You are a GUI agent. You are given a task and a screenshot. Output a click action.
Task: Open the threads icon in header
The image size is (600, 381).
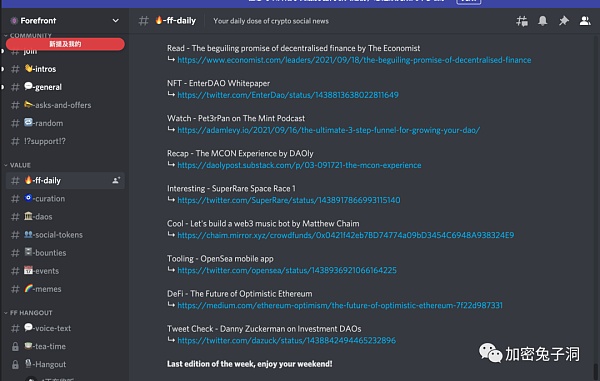coord(522,21)
